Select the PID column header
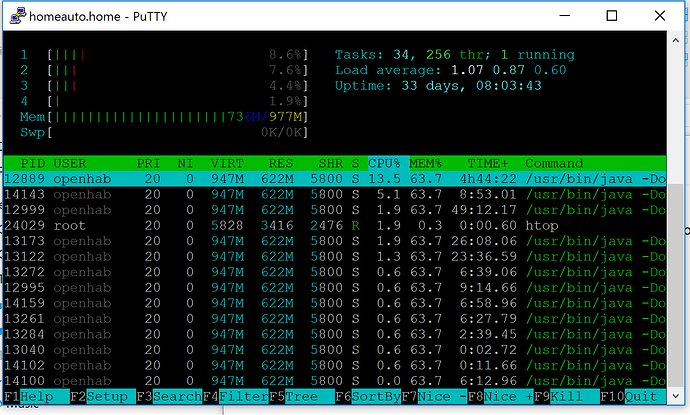Screen dimensions: 690x415 pyautogui.click(x=31, y=162)
